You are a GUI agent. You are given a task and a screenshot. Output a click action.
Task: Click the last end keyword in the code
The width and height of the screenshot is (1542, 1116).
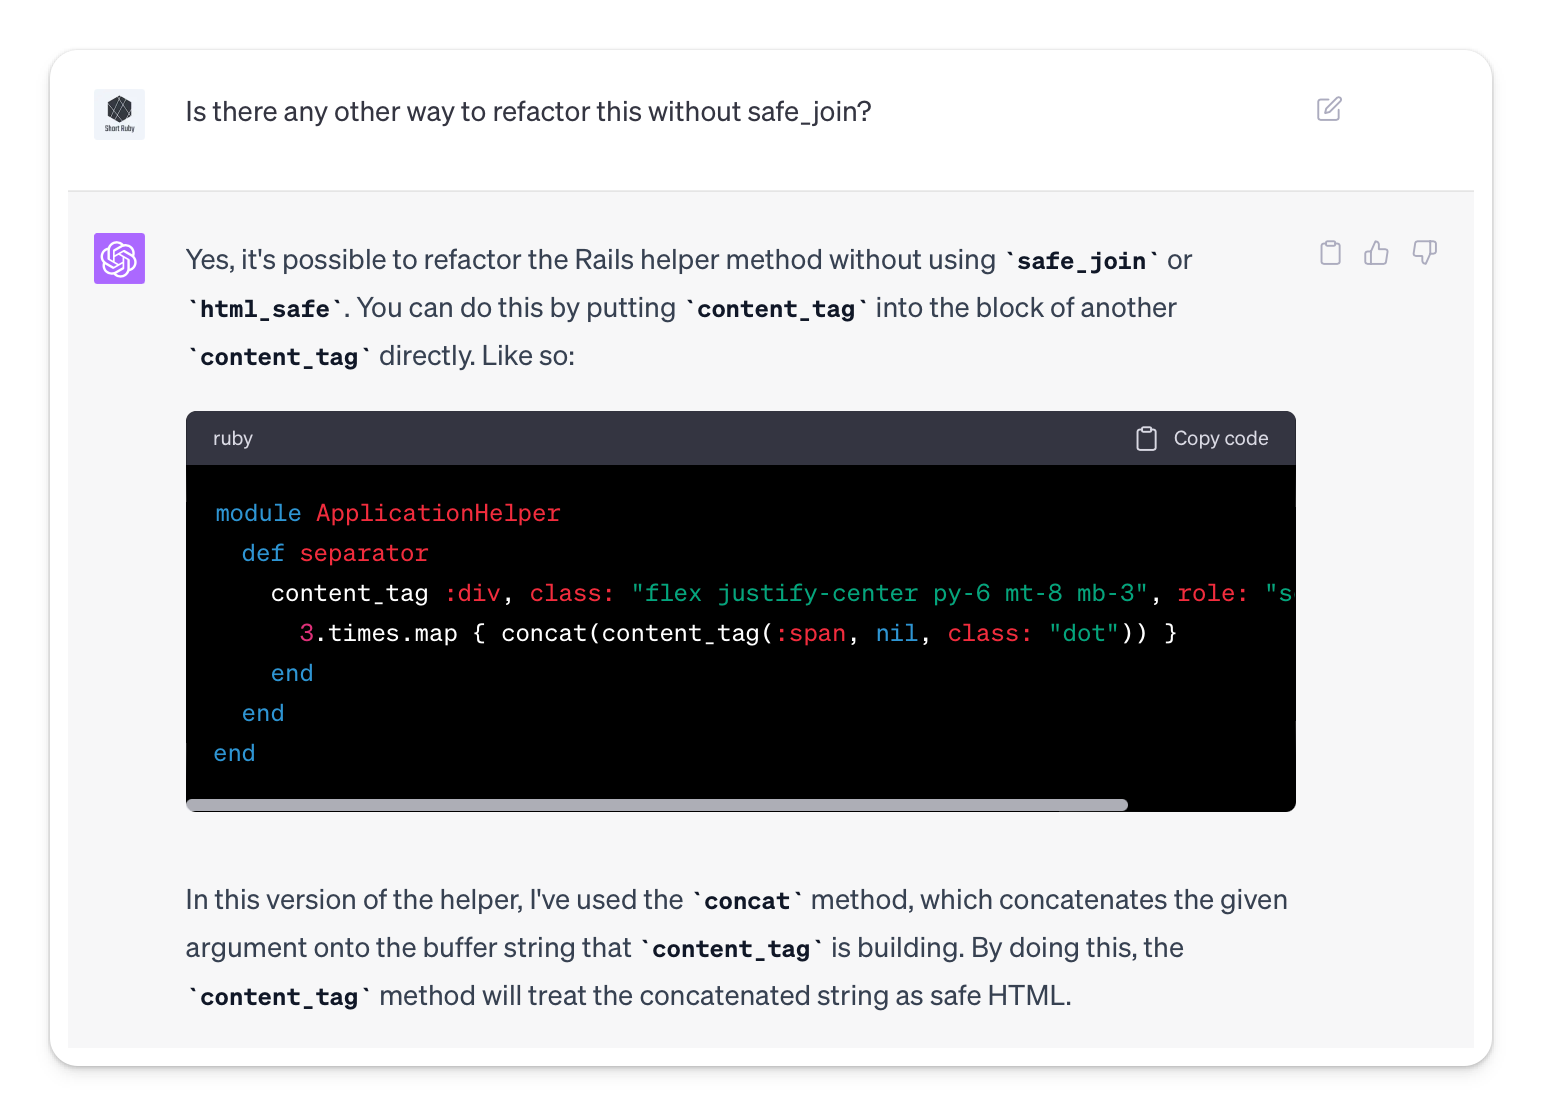[234, 753]
